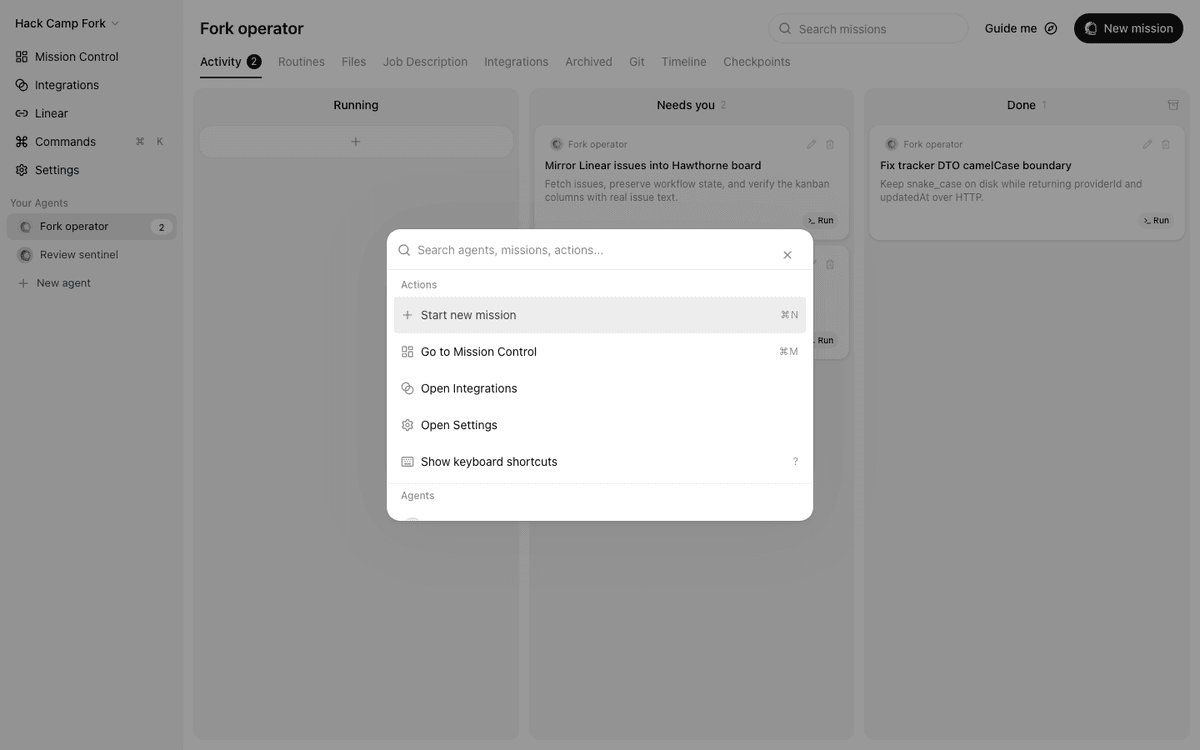Screen dimensions: 1200x750
Task: Open the Checkpoints tab
Action: [757, 62]
